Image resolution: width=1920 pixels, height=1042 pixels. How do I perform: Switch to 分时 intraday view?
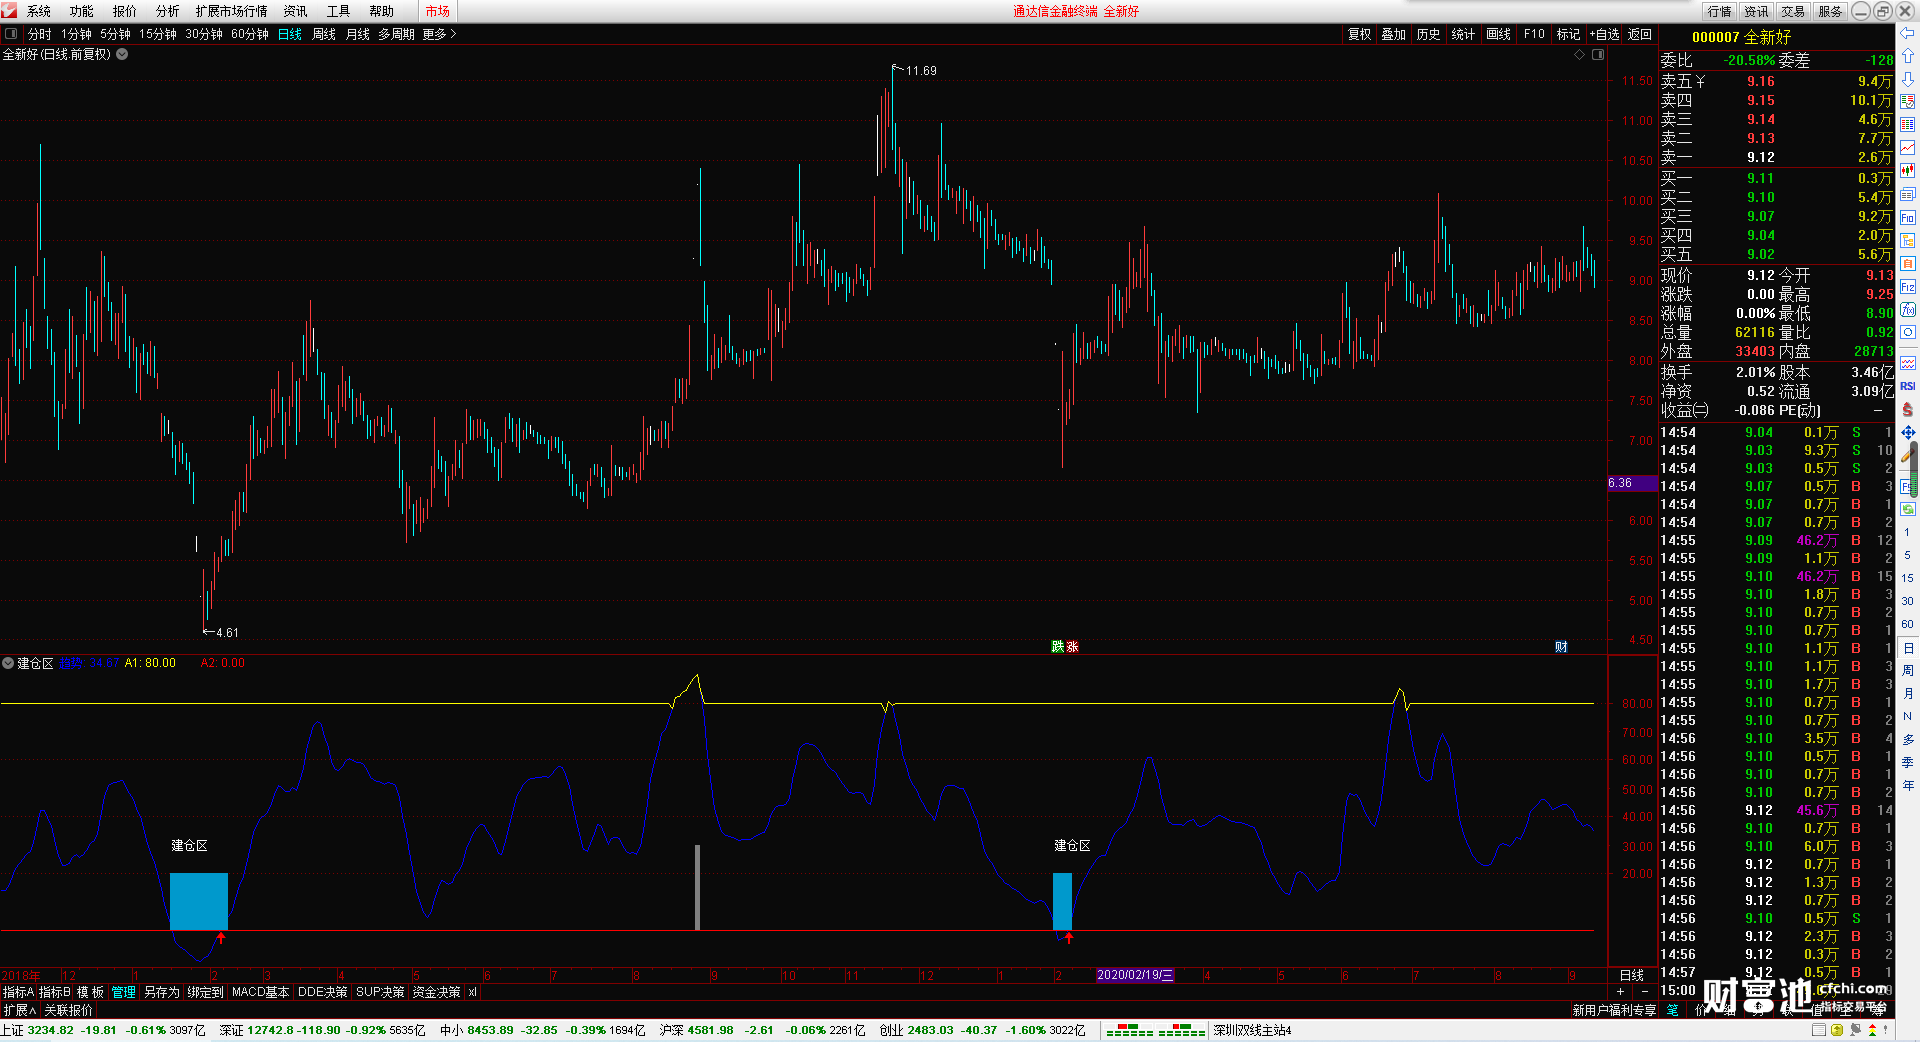[x=40, y=34]
